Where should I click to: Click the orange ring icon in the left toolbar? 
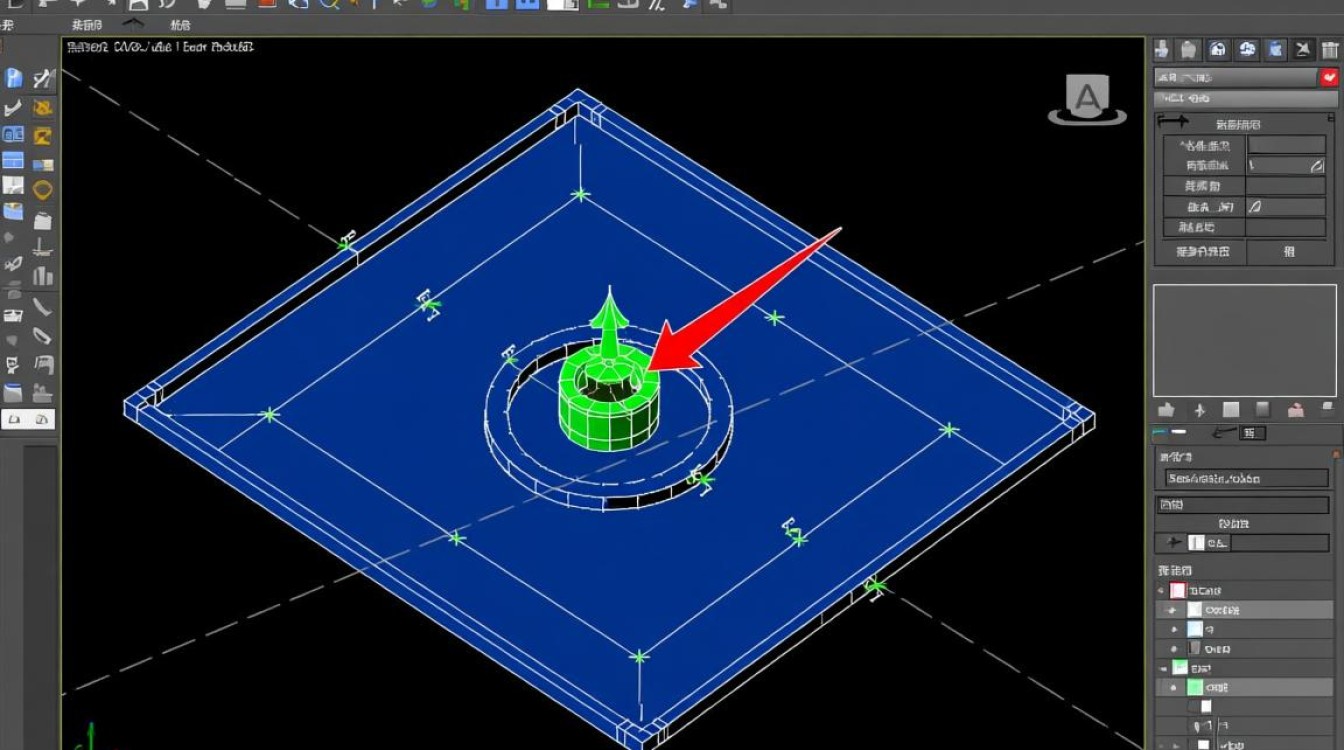pyautogui.click(x=43, y=189)
